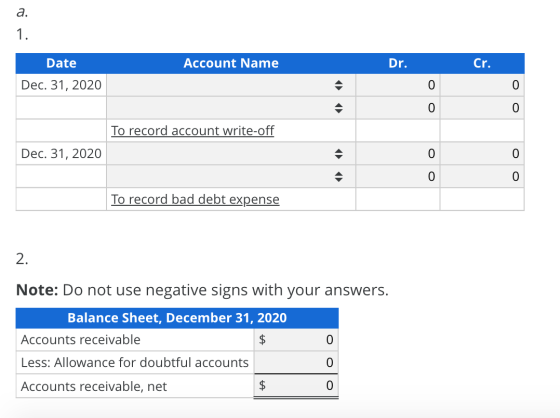Click the Accounts receivable, net amount field

coord(296,385)
